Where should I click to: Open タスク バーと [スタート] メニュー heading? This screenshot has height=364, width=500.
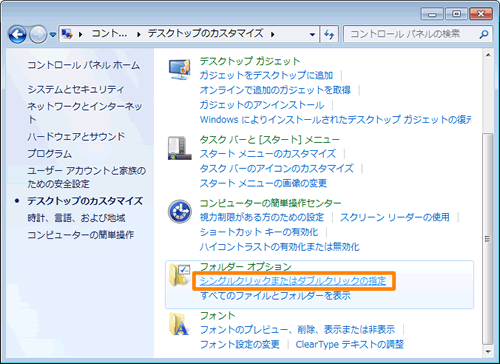pyautogui.click(x=269, y=139)
